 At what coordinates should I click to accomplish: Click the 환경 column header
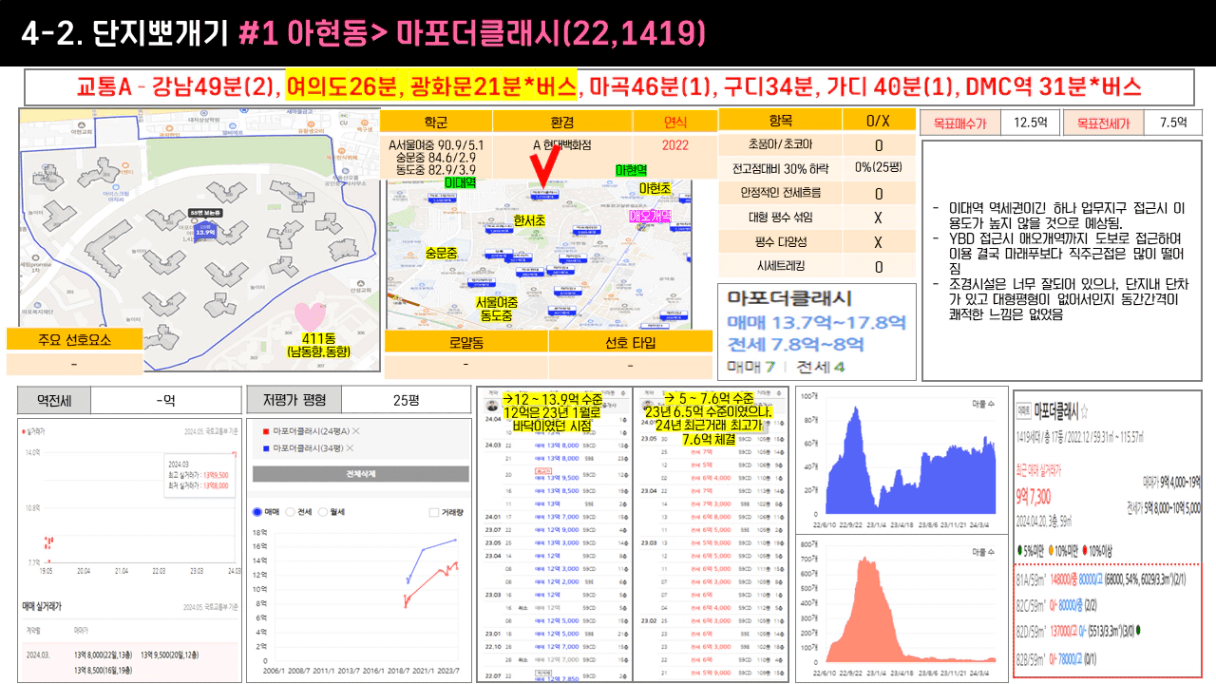tap(563, 121)
